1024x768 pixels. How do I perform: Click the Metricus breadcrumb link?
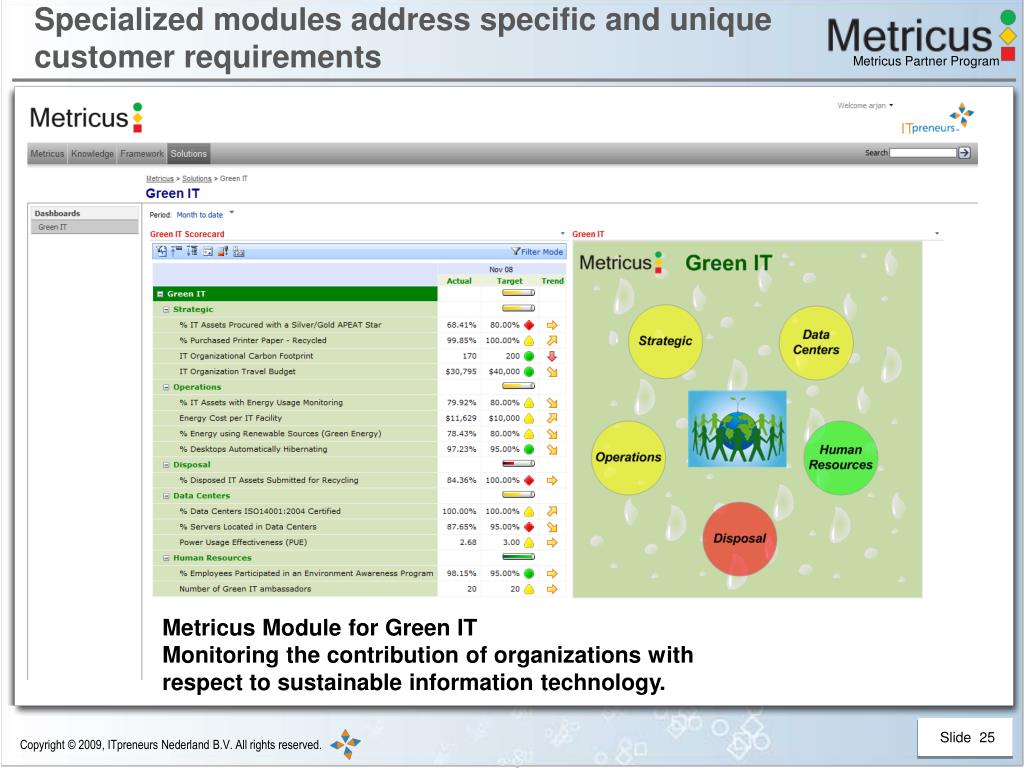pyautogui.click(x=159, y=178)
